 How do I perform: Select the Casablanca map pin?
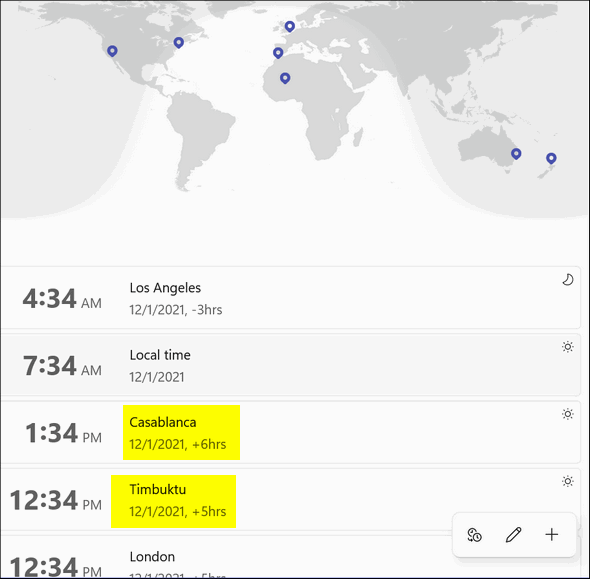(x=278, y=53)
